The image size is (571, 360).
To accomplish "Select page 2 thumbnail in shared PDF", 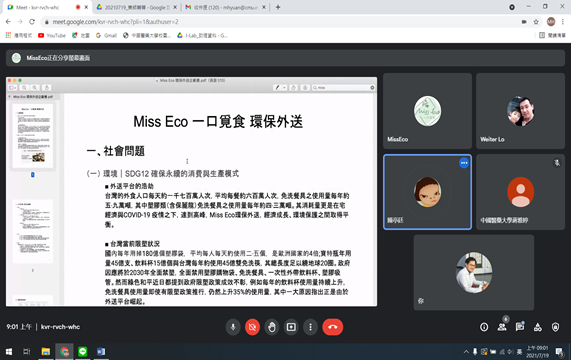I will 33,231.
